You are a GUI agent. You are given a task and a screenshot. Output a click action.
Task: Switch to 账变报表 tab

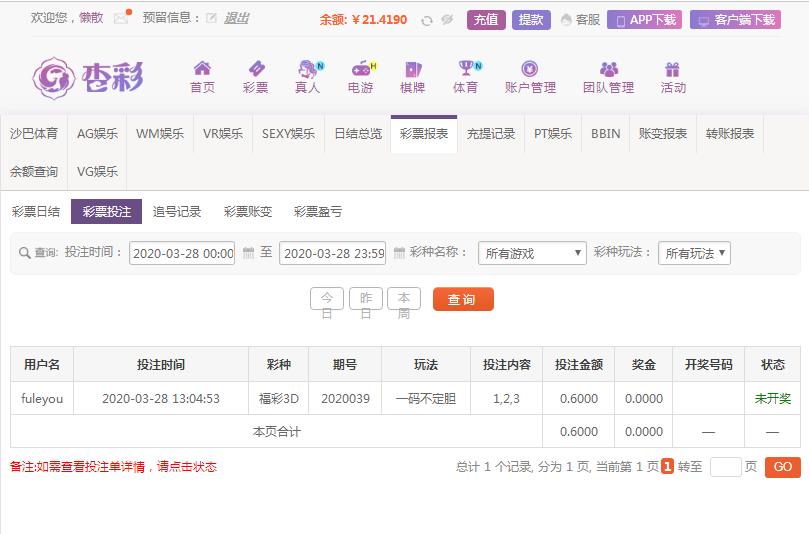(663, 134)
